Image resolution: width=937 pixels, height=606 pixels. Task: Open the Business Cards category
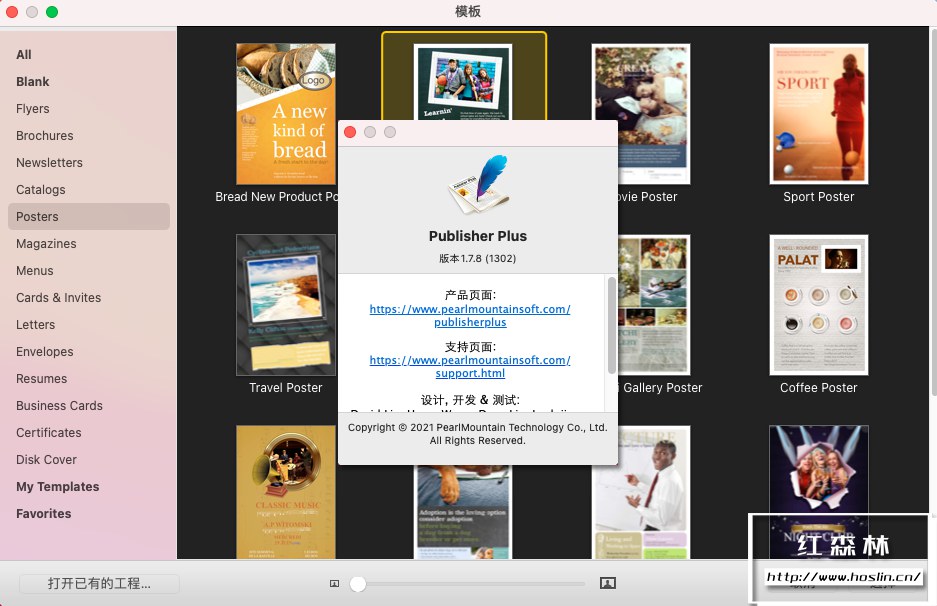pyautogui.click(x=59, y=406)
